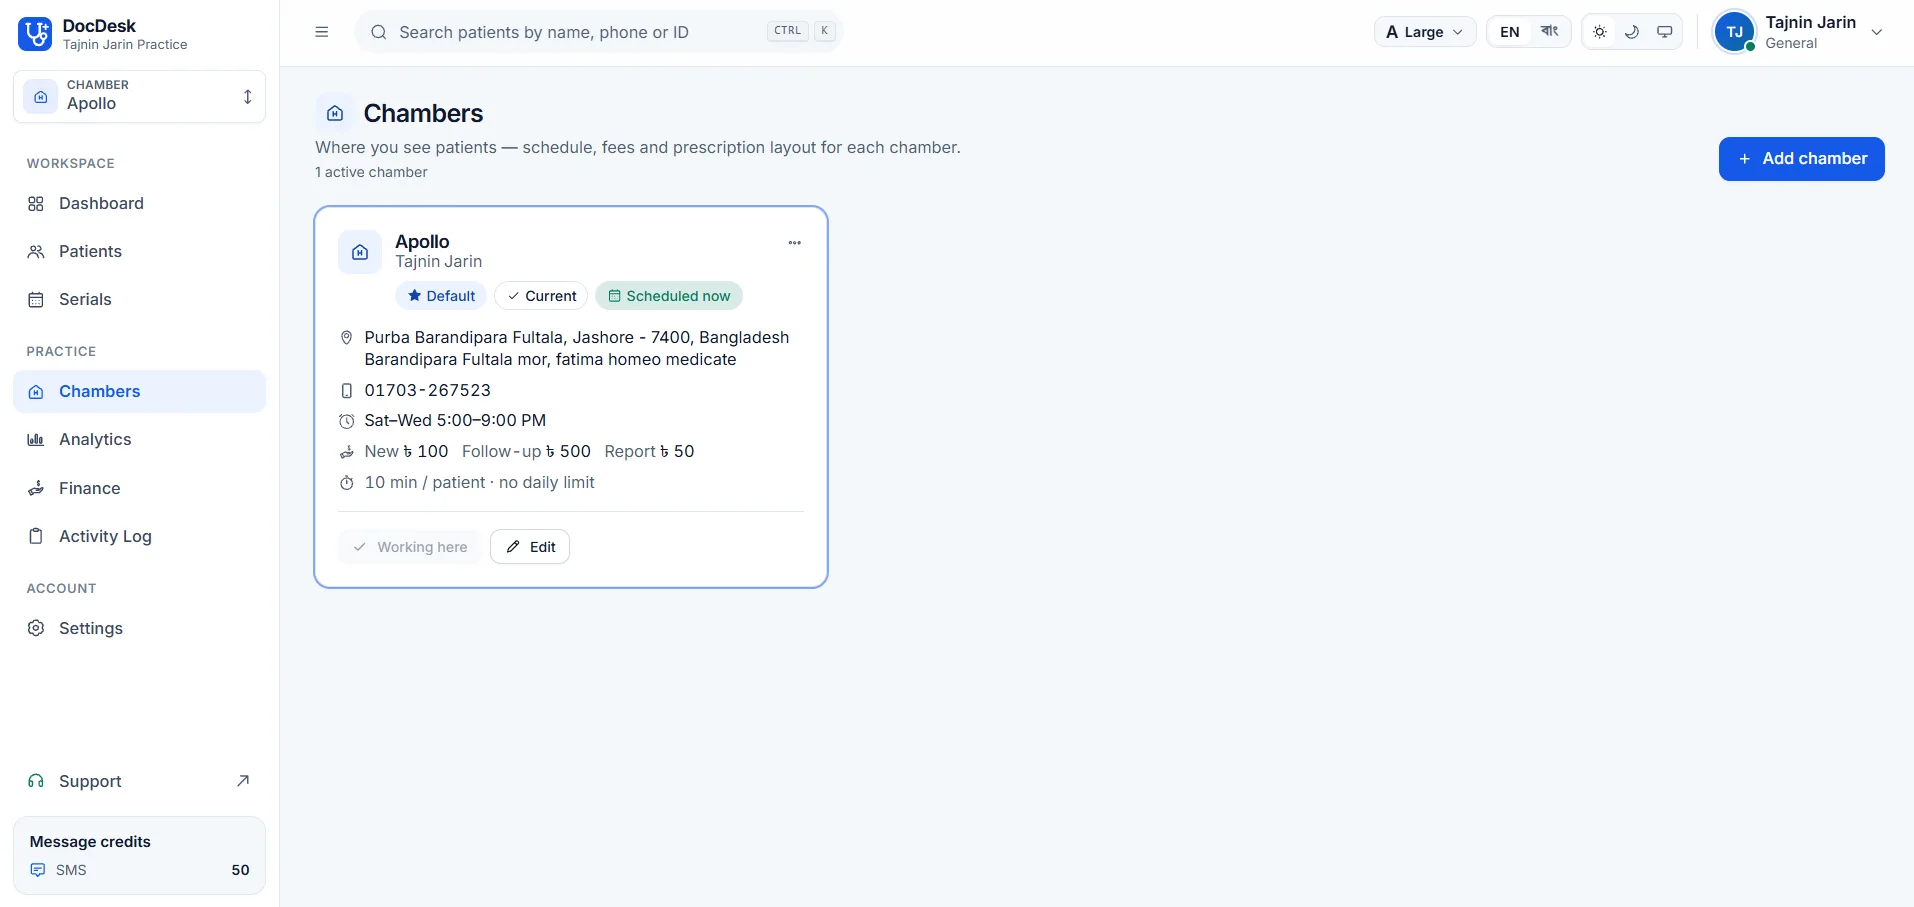Open the Apollo chamber switcher
The image size is (1914, 907).
coord(140,96)
